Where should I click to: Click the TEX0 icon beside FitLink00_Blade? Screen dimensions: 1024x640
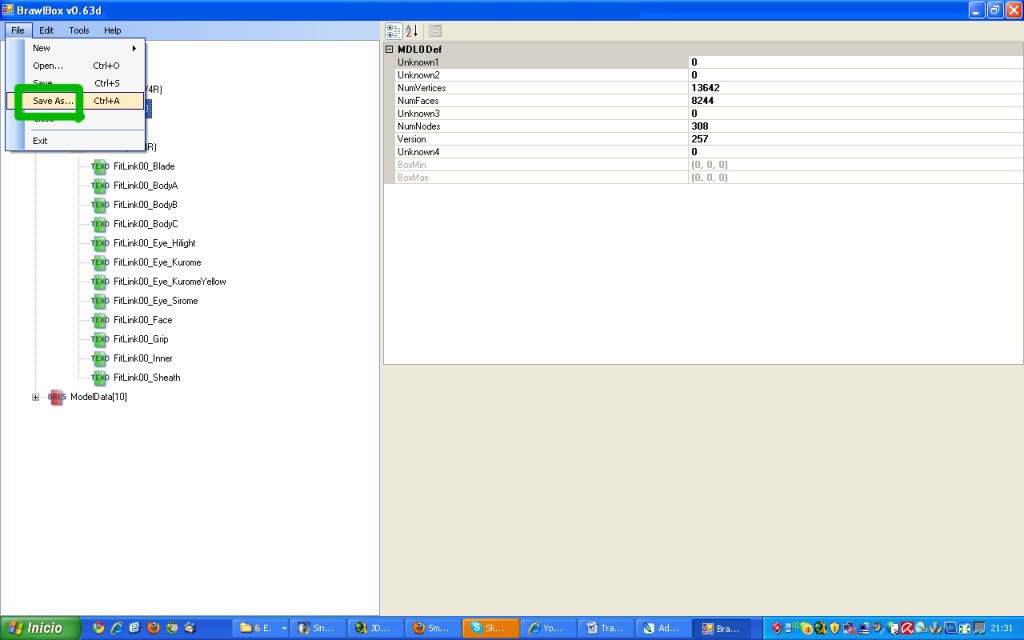coord(99,166)
